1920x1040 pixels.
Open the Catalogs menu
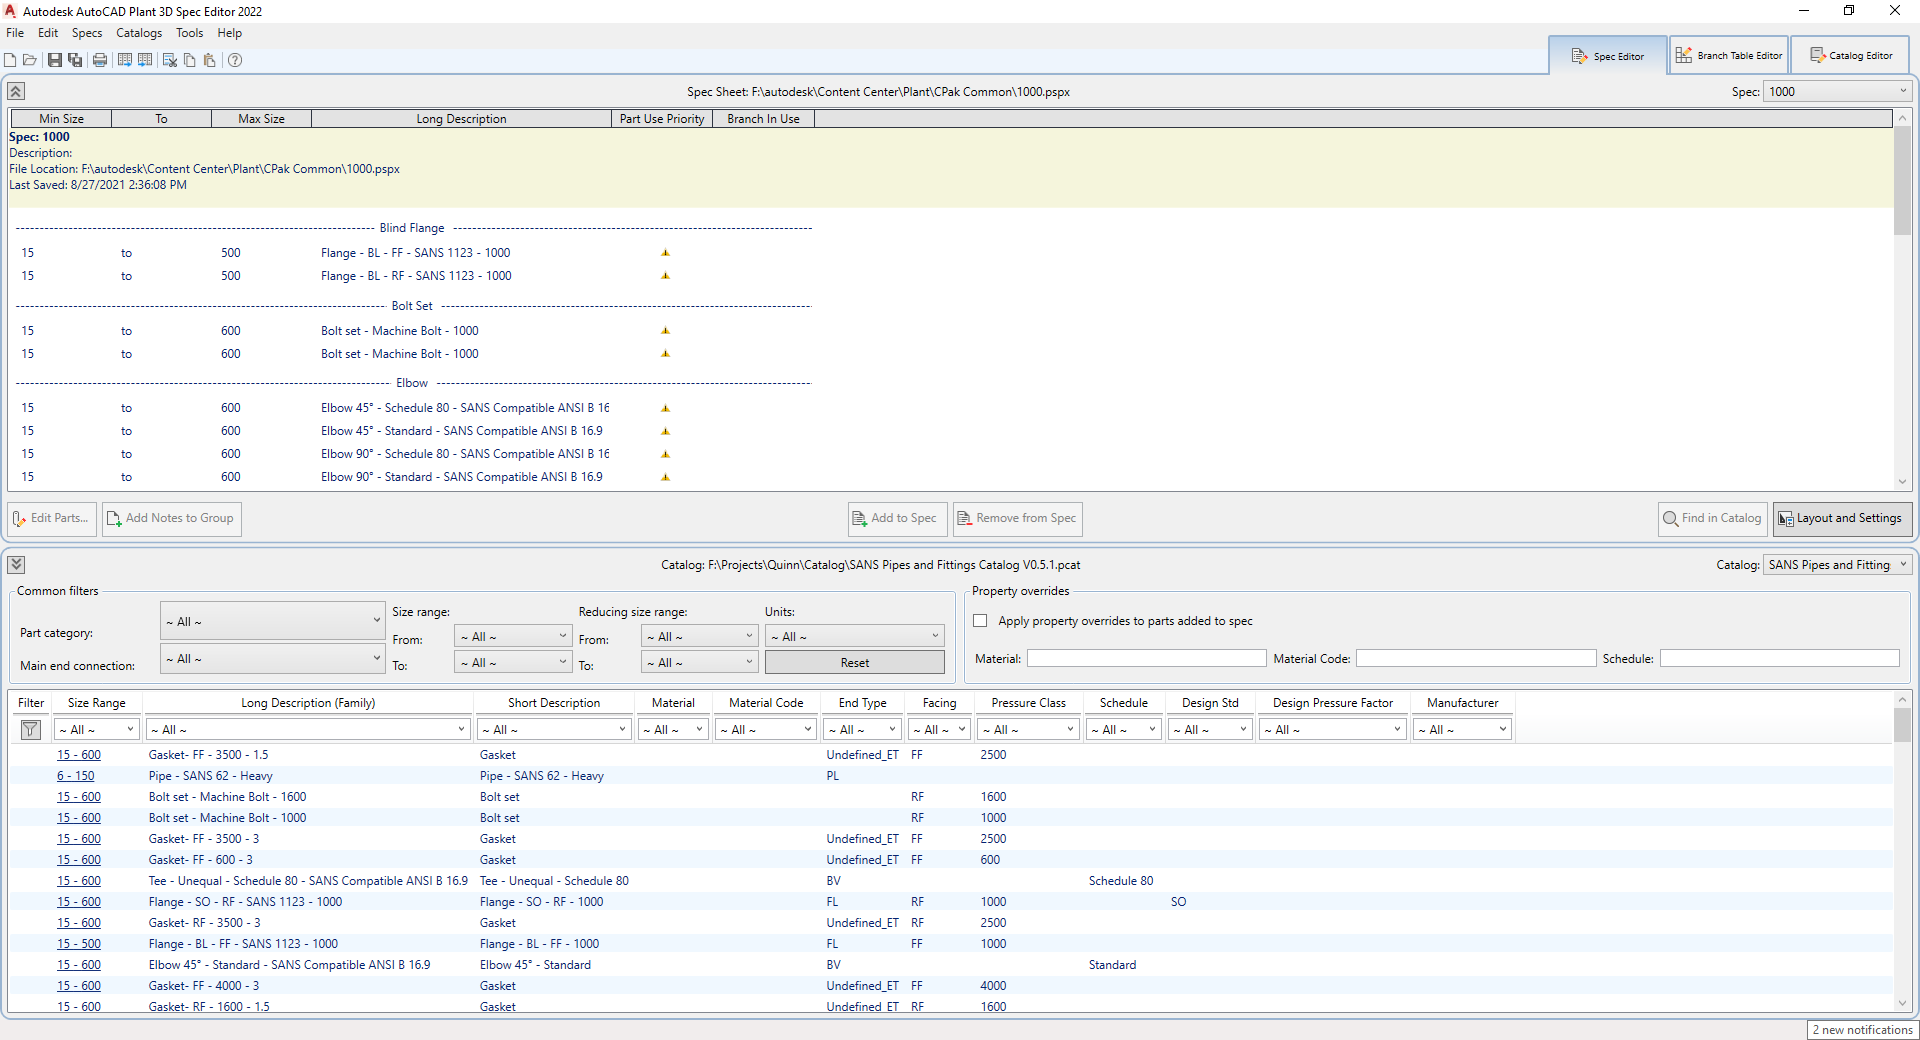point(139,33)
